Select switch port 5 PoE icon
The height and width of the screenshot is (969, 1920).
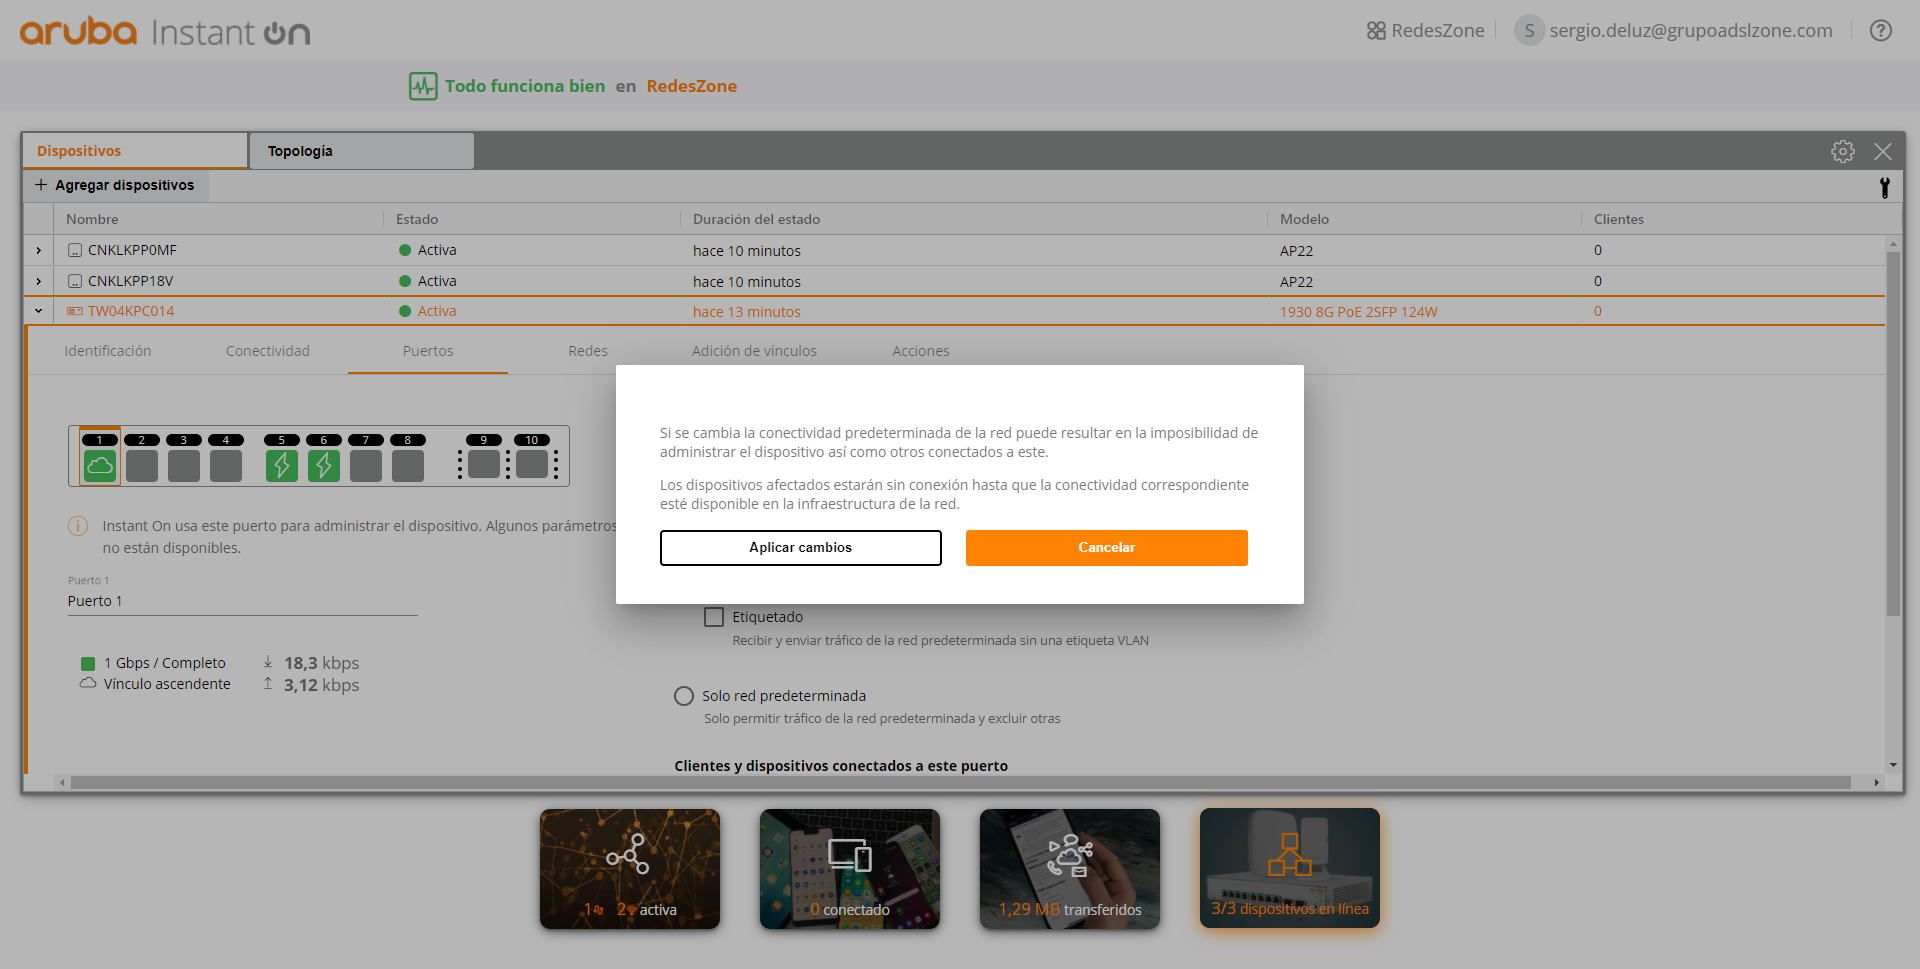click(x=282, y=465)
